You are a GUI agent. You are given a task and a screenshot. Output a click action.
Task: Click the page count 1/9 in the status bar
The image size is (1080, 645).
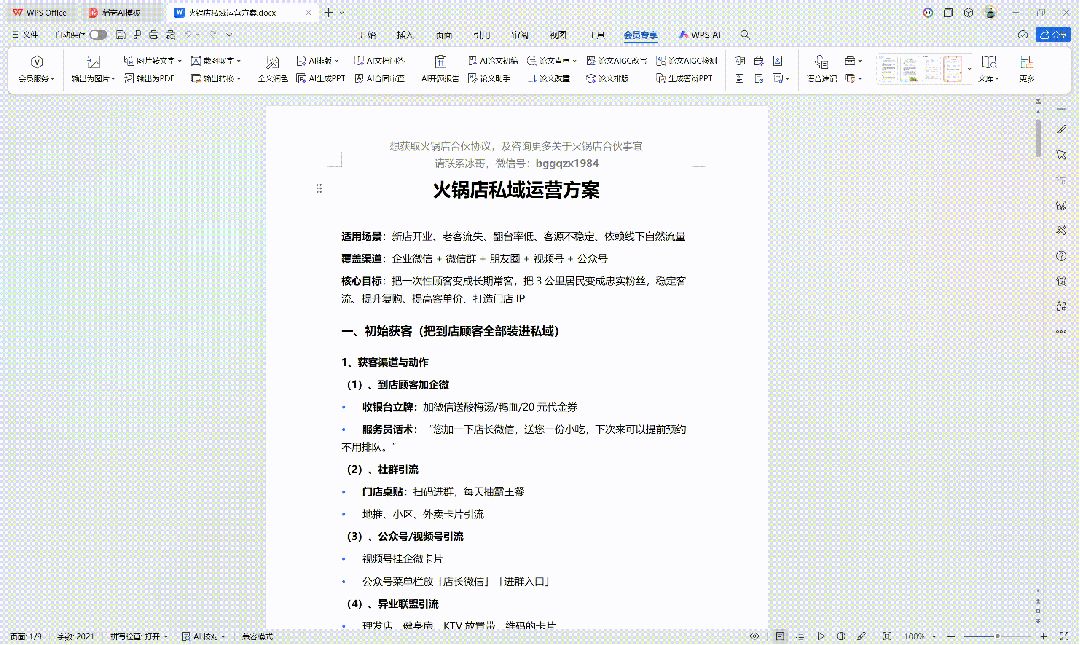tap(25, 636)
